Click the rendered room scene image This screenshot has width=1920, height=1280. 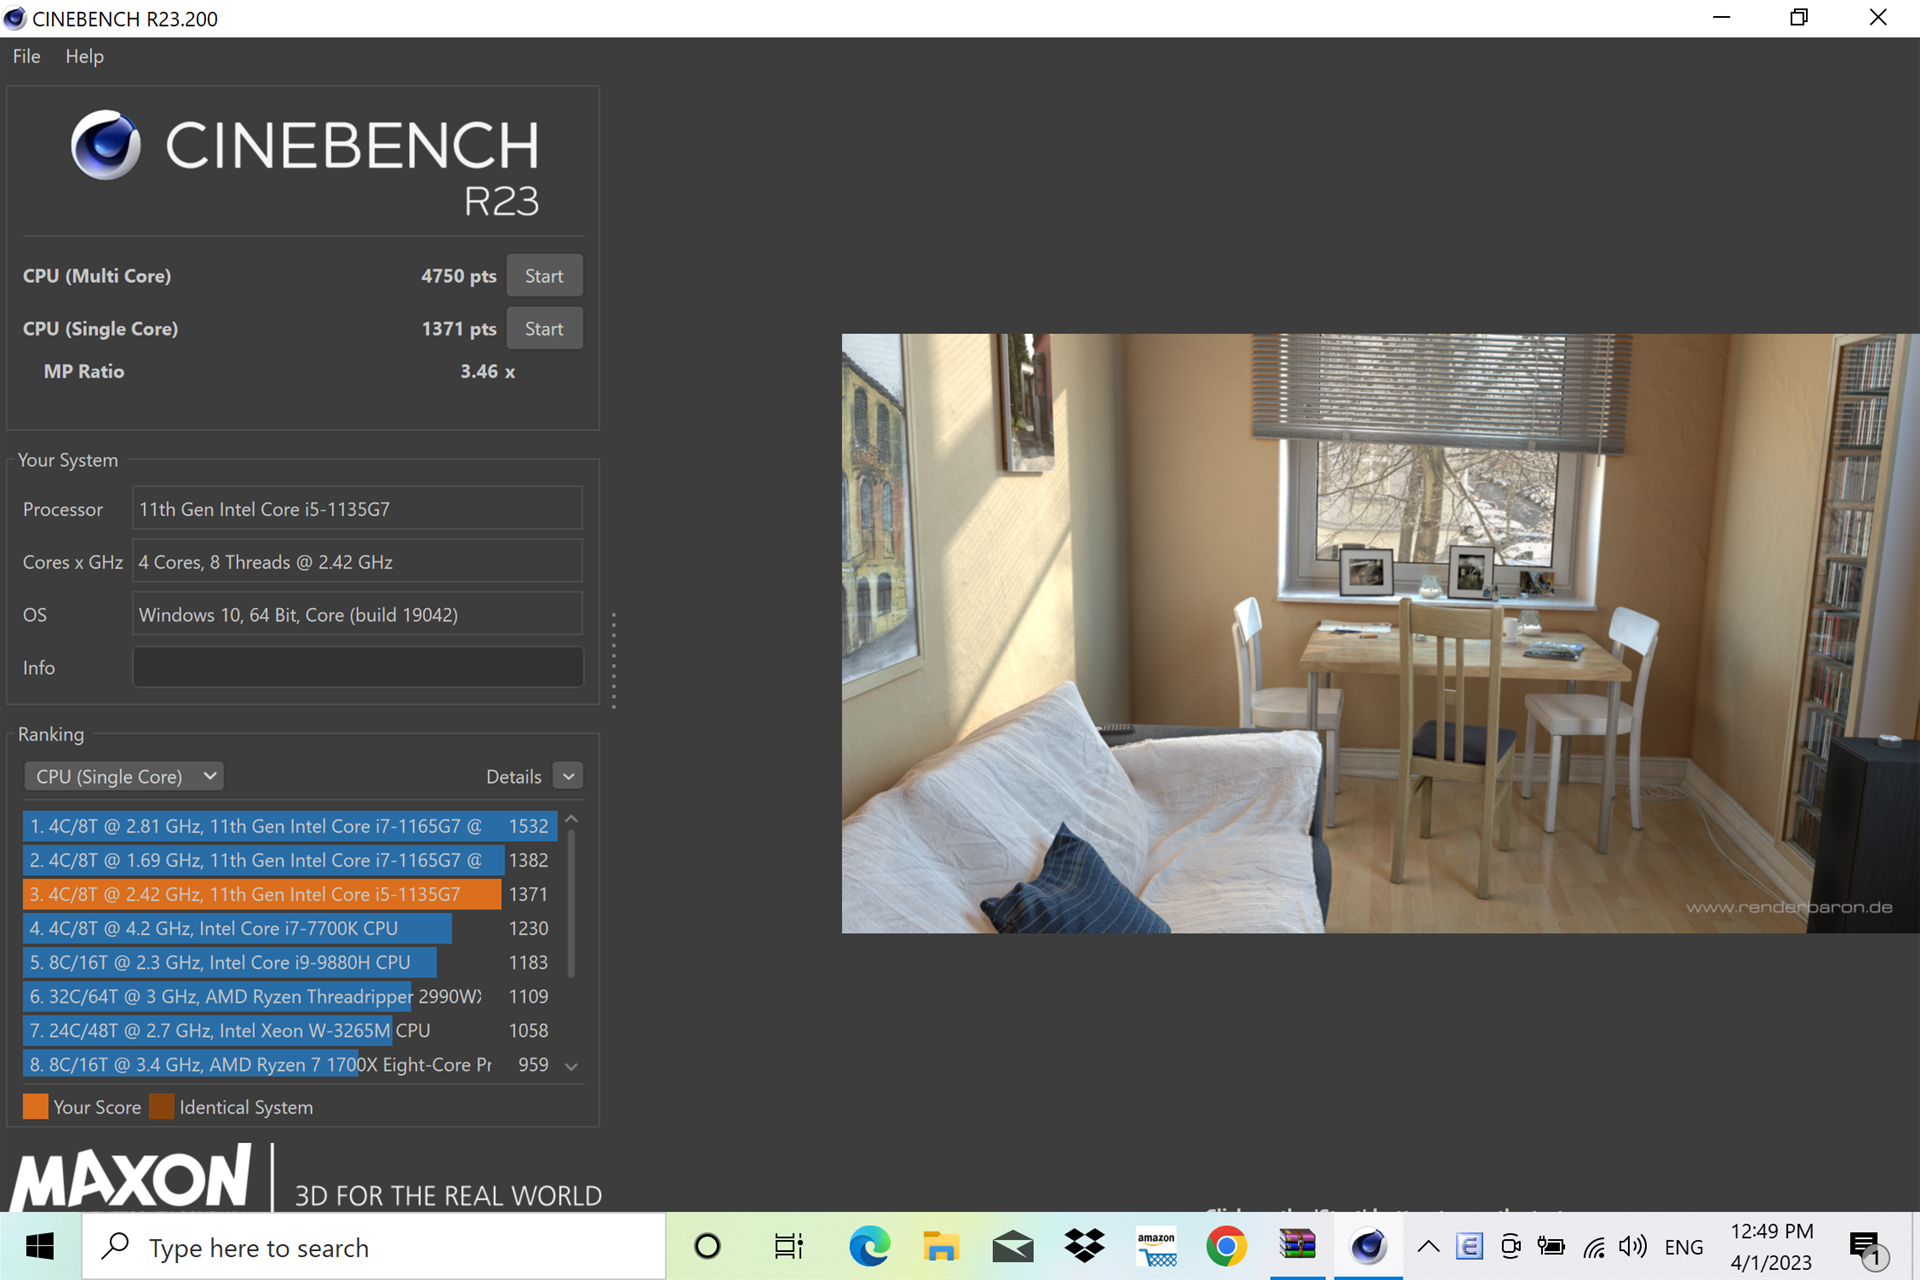1380,633
